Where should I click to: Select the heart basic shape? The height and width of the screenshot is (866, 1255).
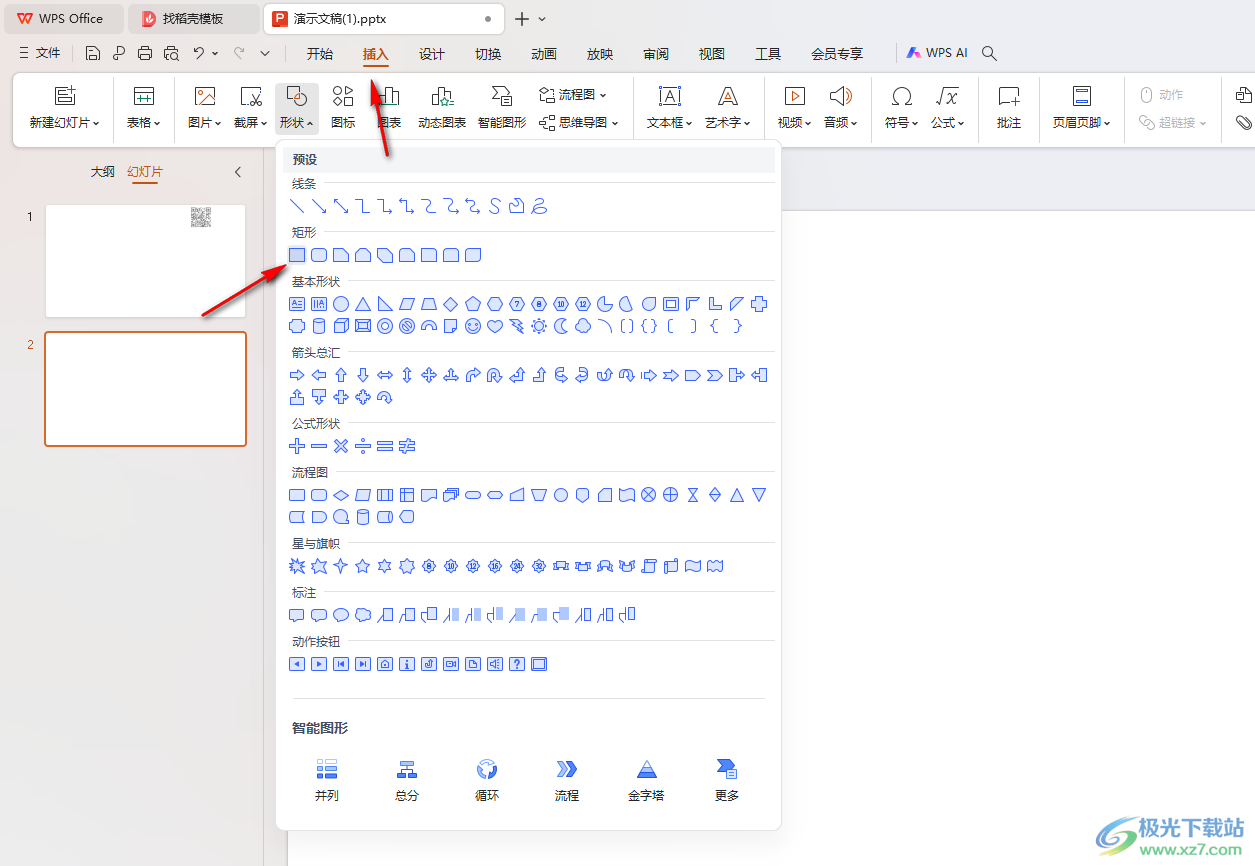(x=495, y=326)
